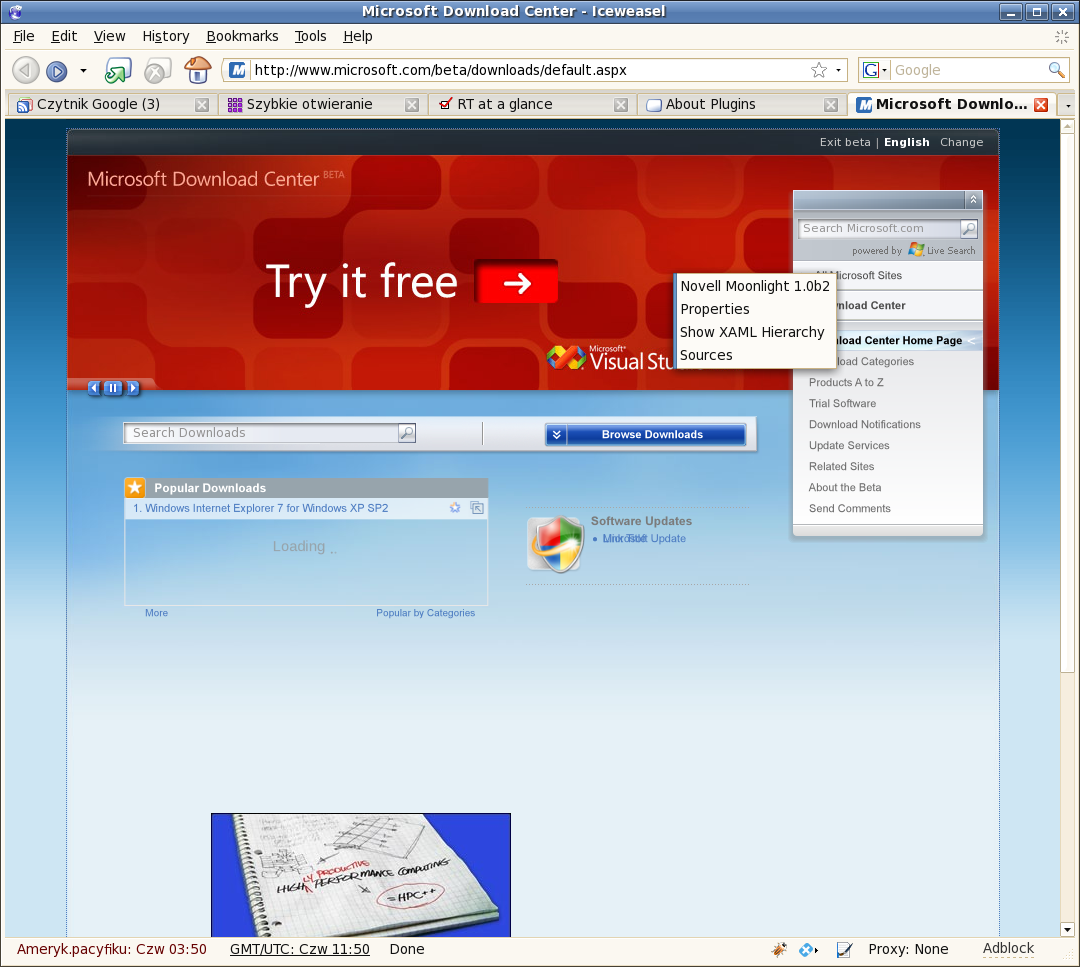
Task: Open the address bar history dropdown
Action: pos(838,70)
